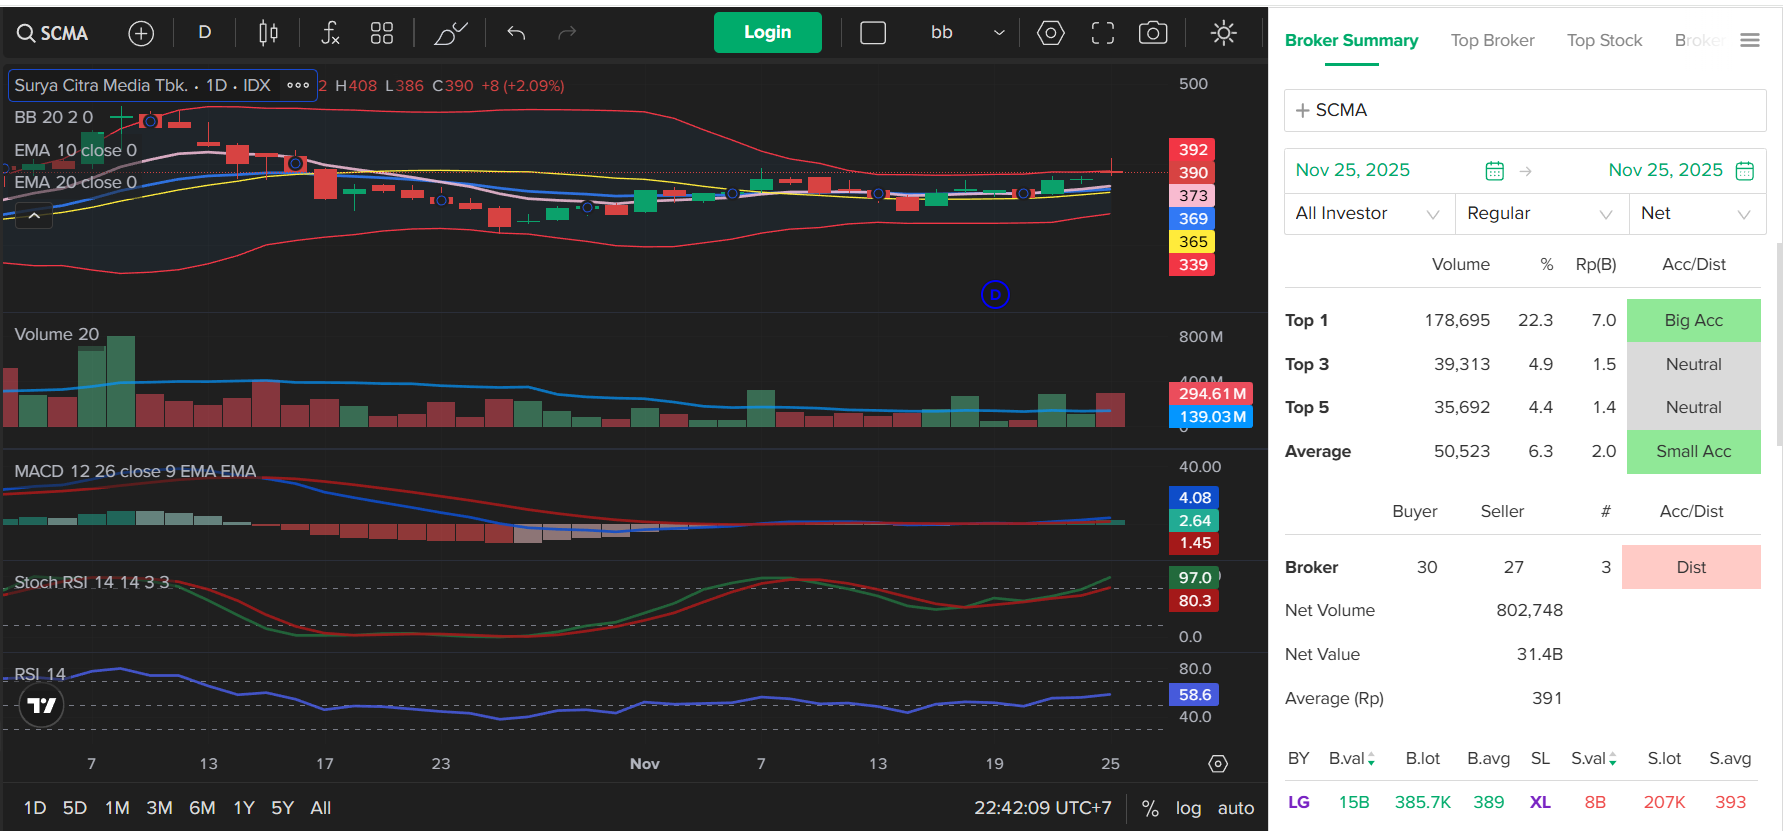Open the candlestick chart style icon

[268, 33]
